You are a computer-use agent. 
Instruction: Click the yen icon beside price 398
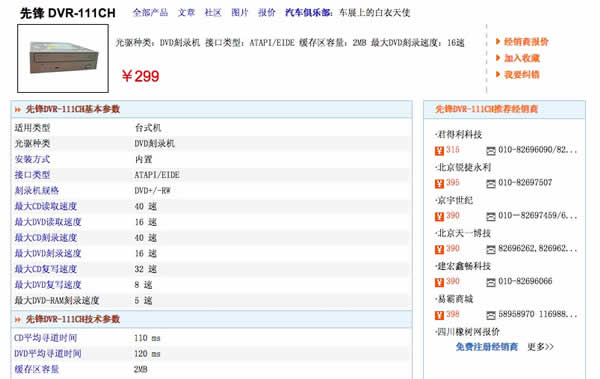439,315
